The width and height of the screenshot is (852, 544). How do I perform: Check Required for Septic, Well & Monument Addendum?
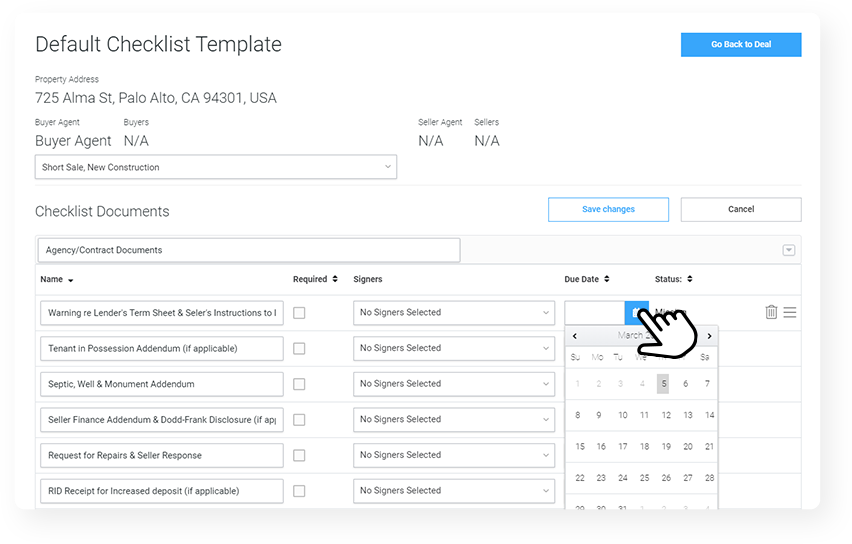coord(299,384)
